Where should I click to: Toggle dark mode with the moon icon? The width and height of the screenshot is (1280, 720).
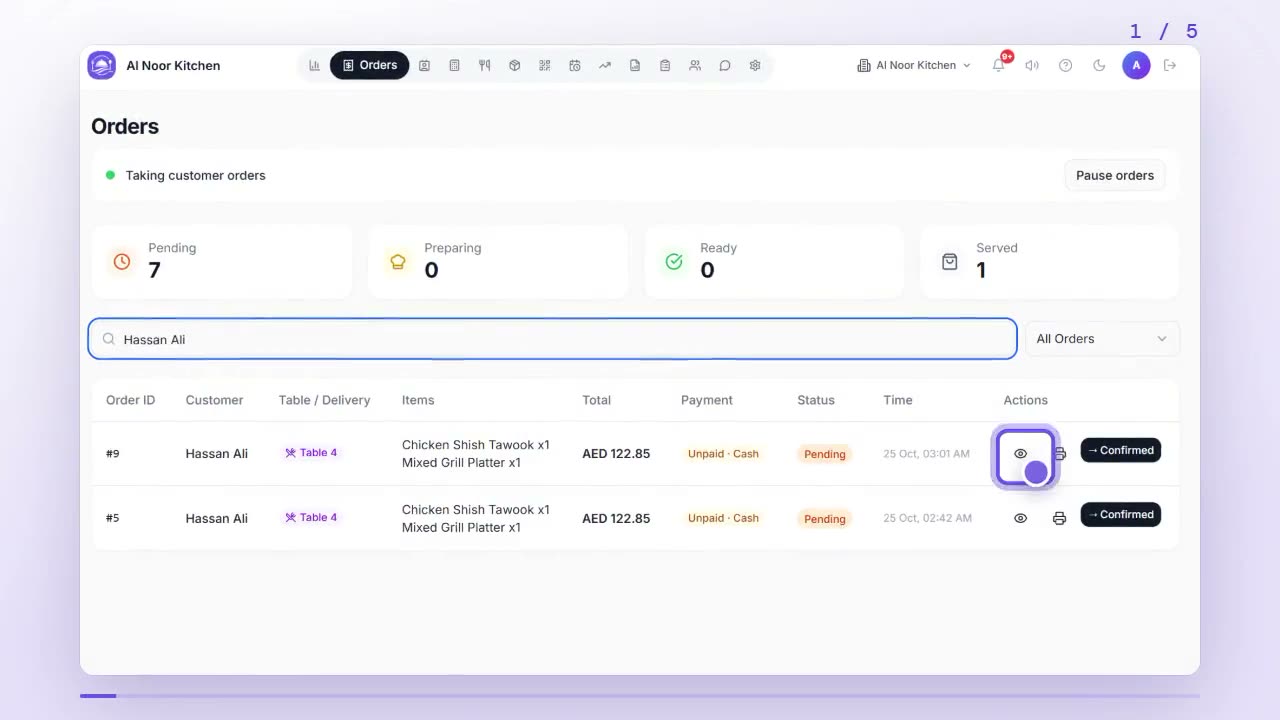(1099, 65)
